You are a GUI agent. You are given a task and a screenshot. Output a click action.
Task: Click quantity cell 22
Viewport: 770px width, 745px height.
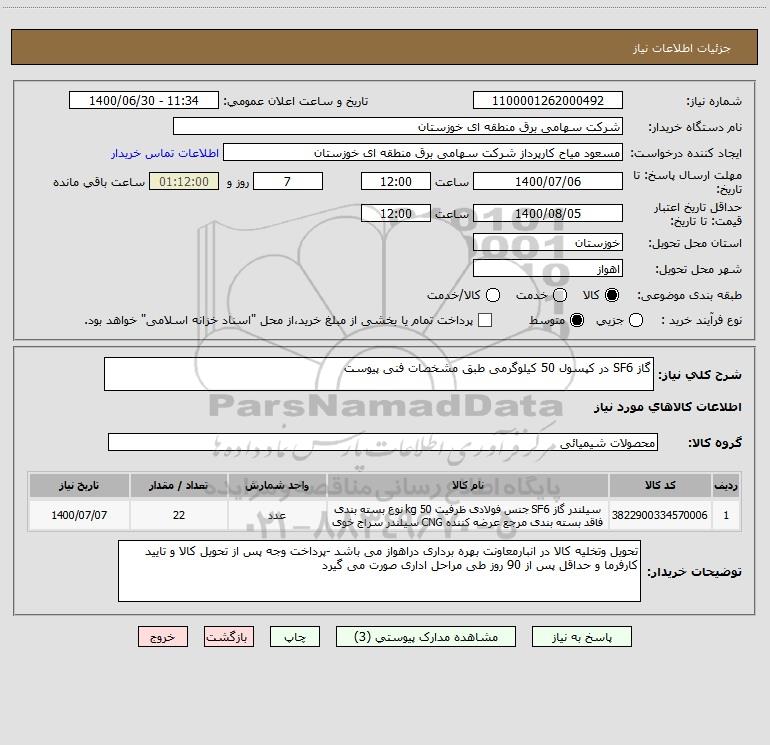tap(179, 515)
